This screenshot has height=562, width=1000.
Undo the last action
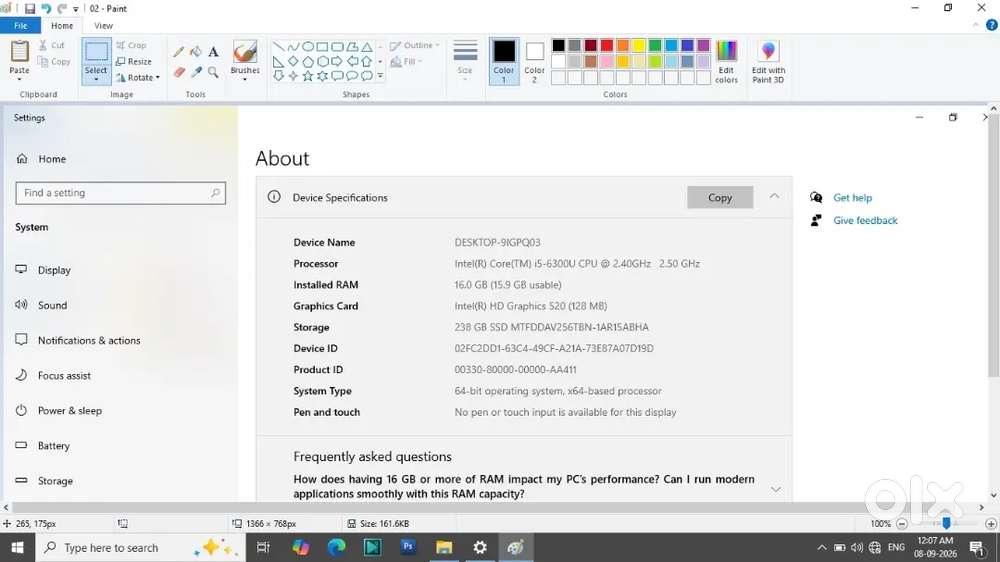point(46,9)
